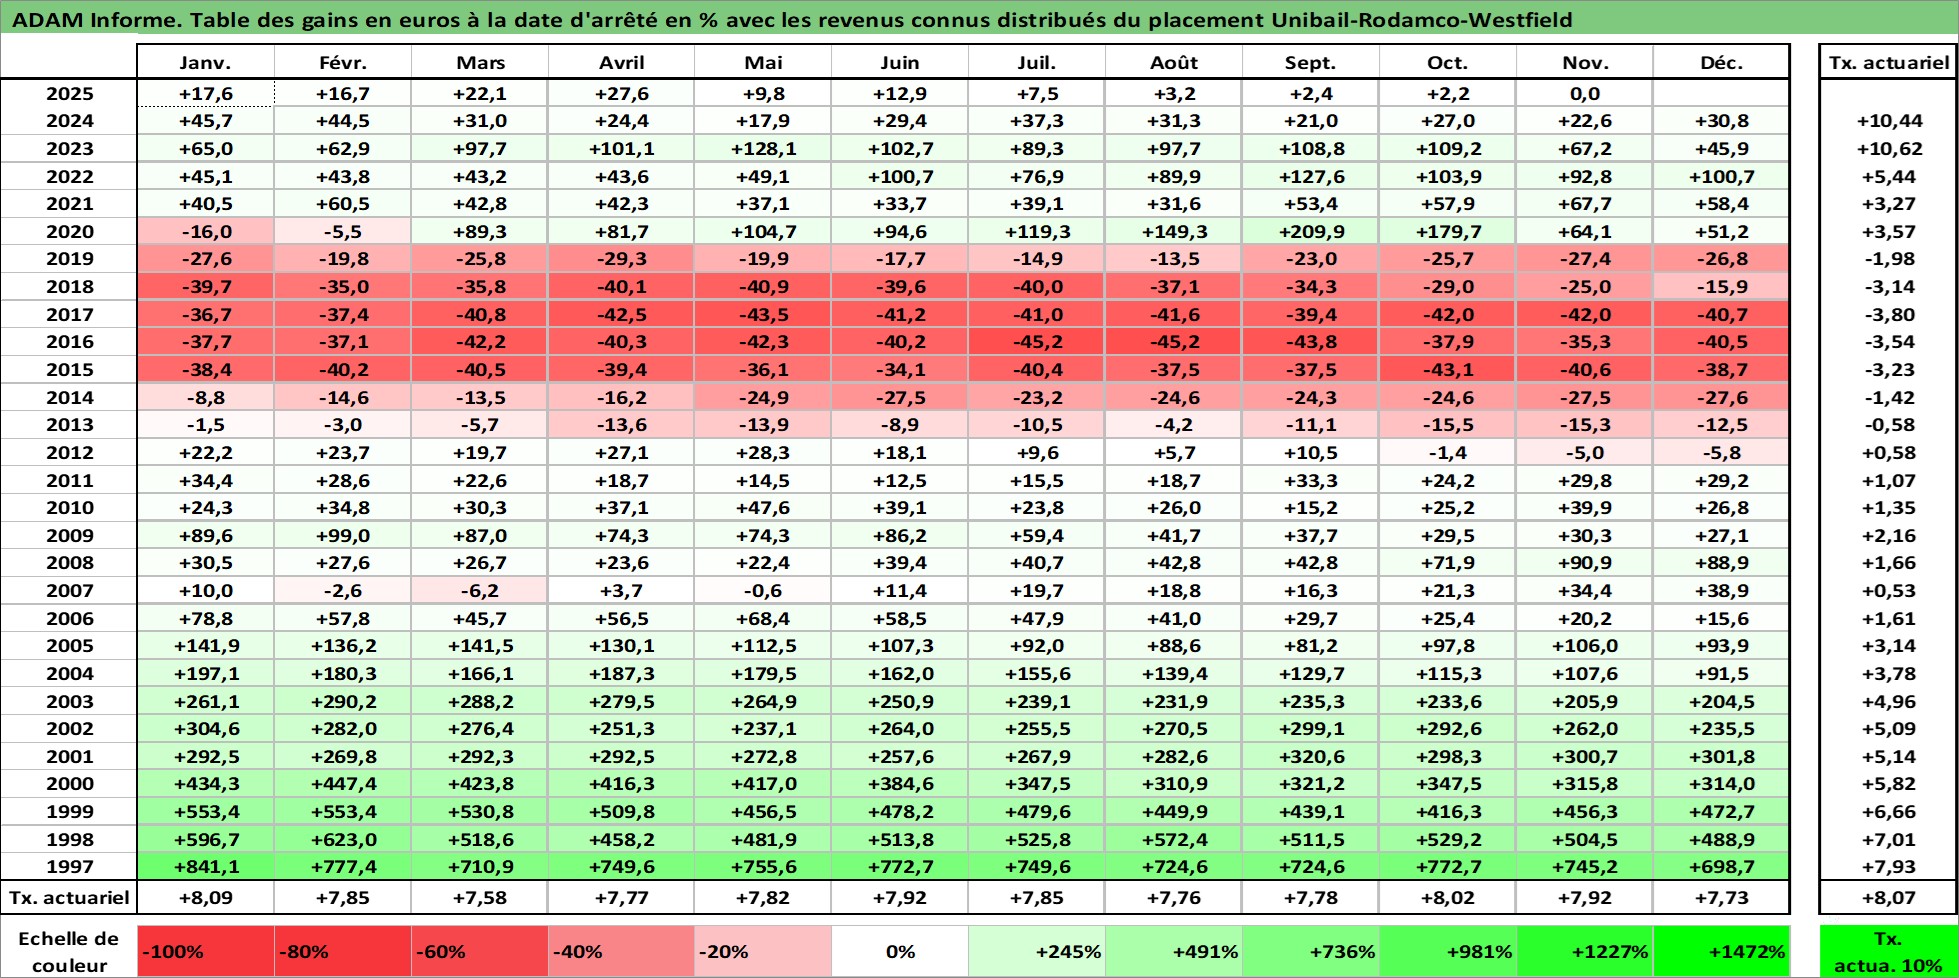Select the '+90,9' cell for Nov. 2008

[1585, 563]
